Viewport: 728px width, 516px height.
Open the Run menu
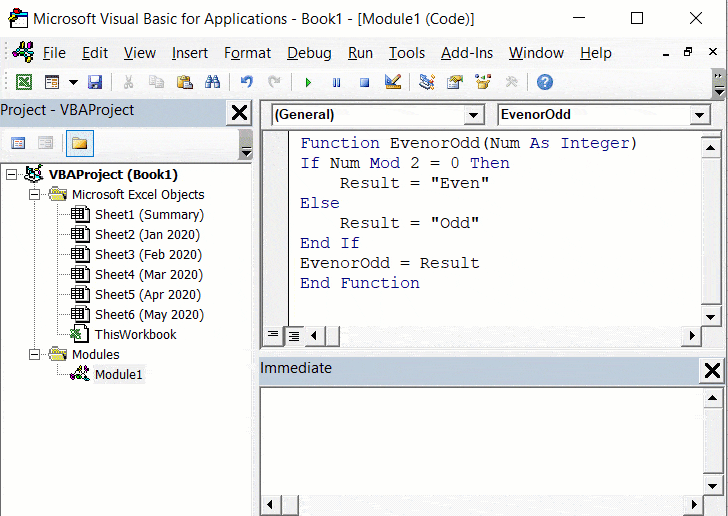pyautogui.click(x=360, y=53)
